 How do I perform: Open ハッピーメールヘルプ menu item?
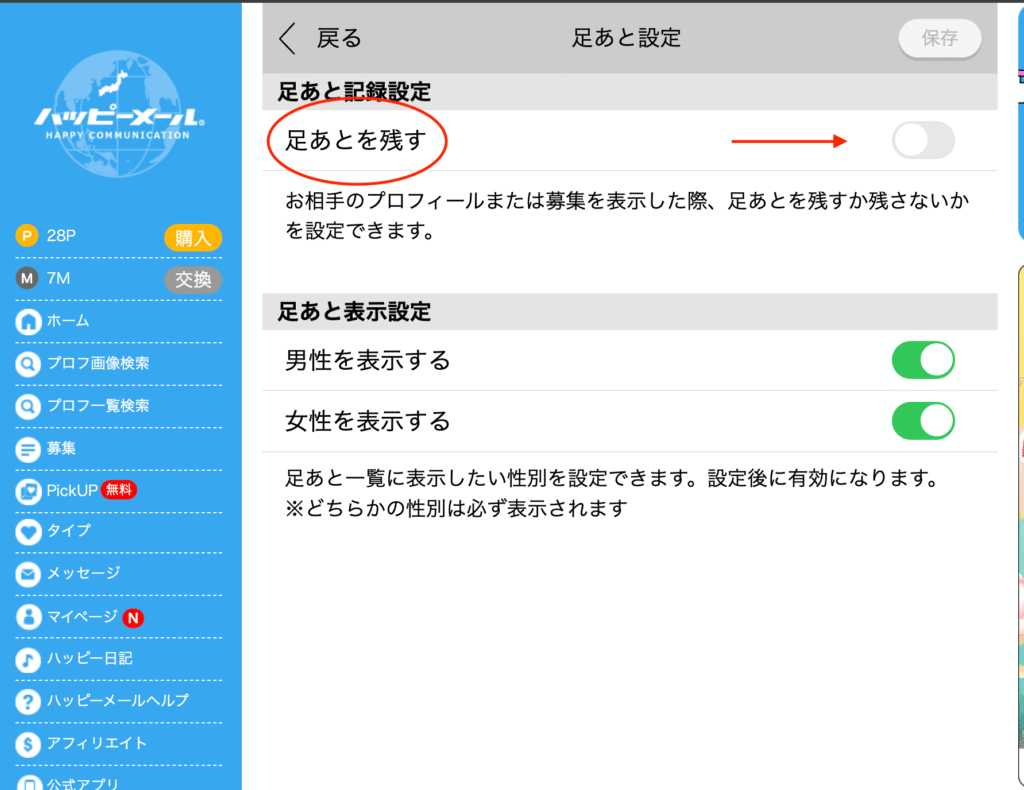(x=118, y=701)
